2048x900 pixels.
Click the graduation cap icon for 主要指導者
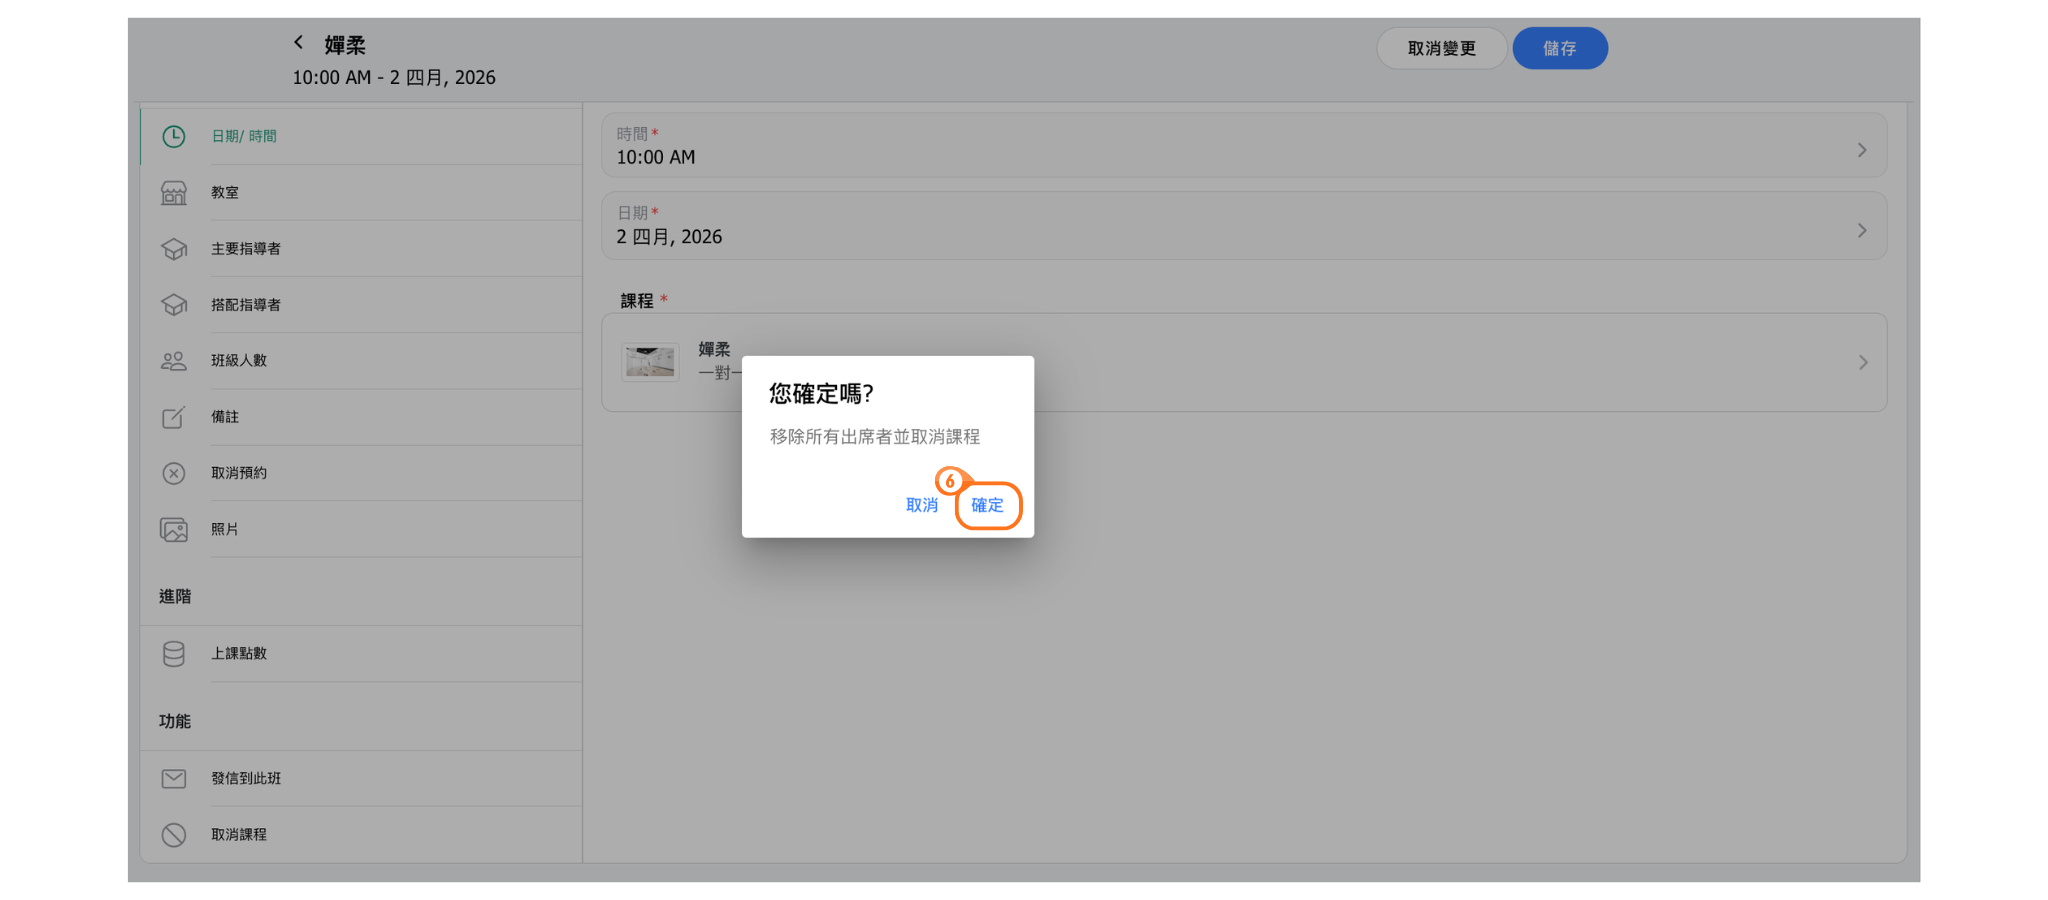tap(174, 249)
